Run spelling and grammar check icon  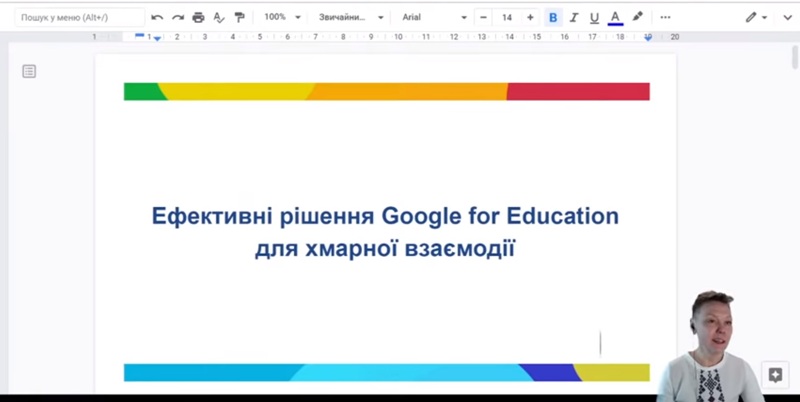point(219,17)
